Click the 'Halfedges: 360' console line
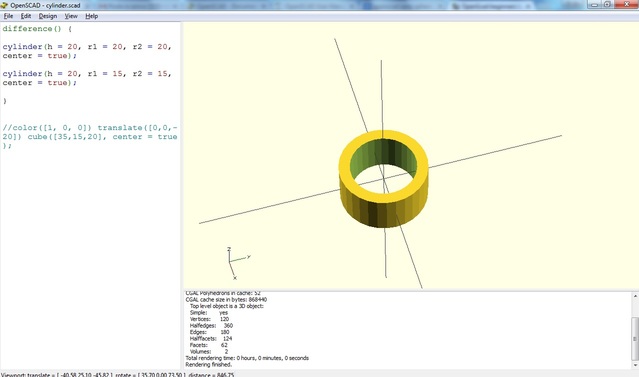The width and height of the screenshot is (639, 377). [x=211, y=326]
